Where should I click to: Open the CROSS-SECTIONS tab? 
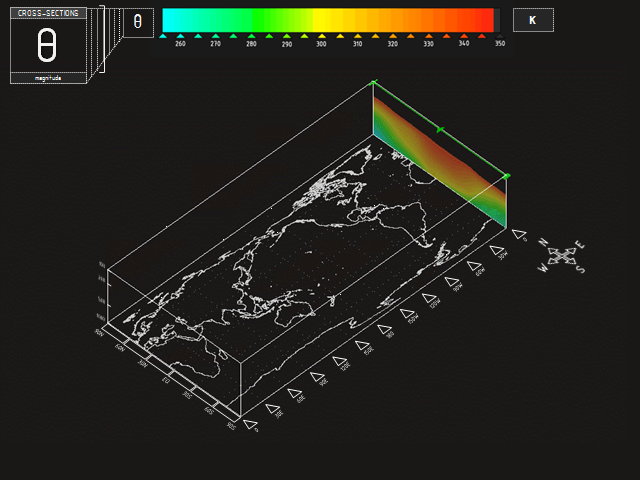pos(48,13)
